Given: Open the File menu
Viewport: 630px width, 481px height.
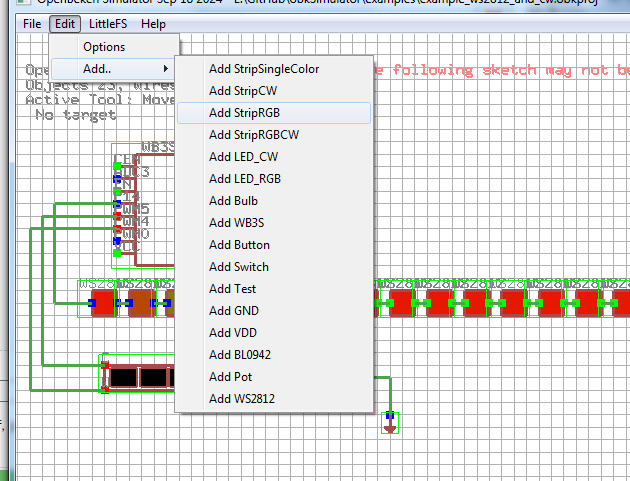Looking at the screenshot, I should (x=32, y=24).
